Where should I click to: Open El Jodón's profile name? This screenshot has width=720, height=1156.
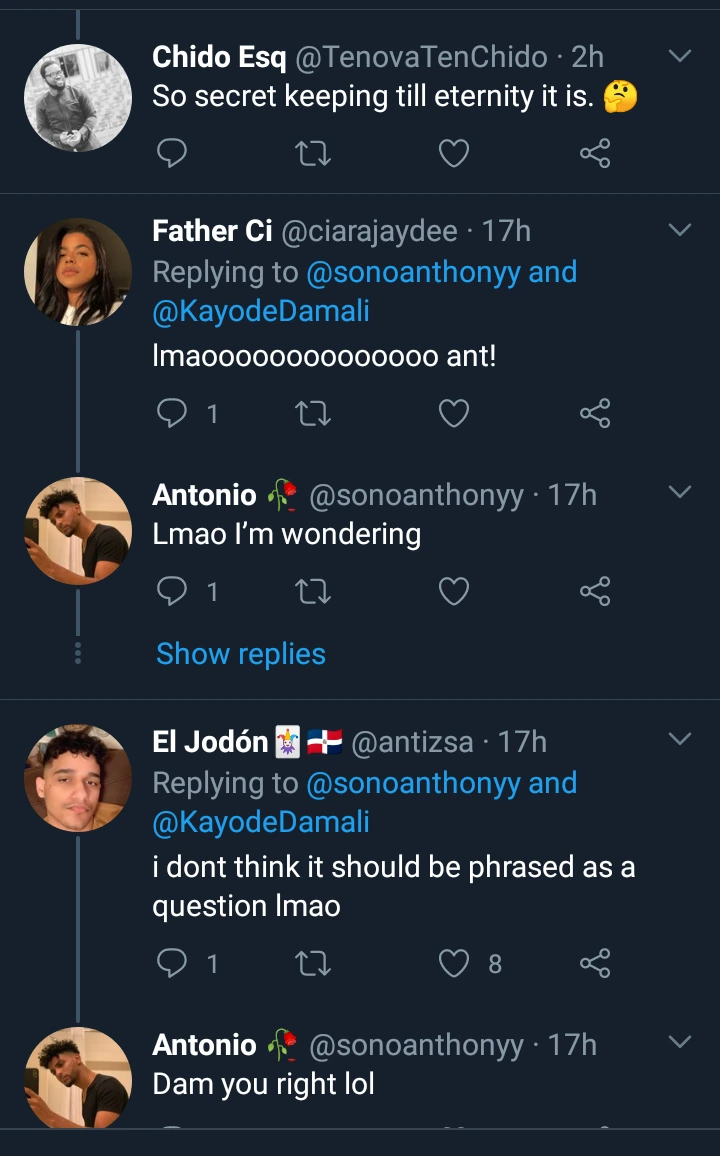[210, 742]
